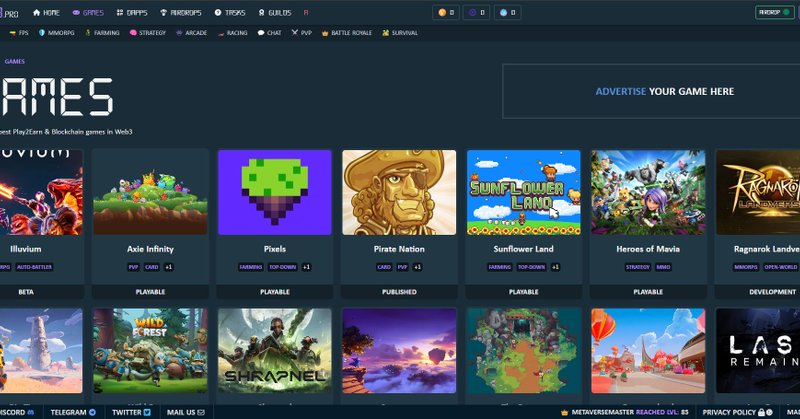Click the Sunflower Land title
Image resolution: width=800 pixels, height=419 pixels.
[x=523, y=249]
